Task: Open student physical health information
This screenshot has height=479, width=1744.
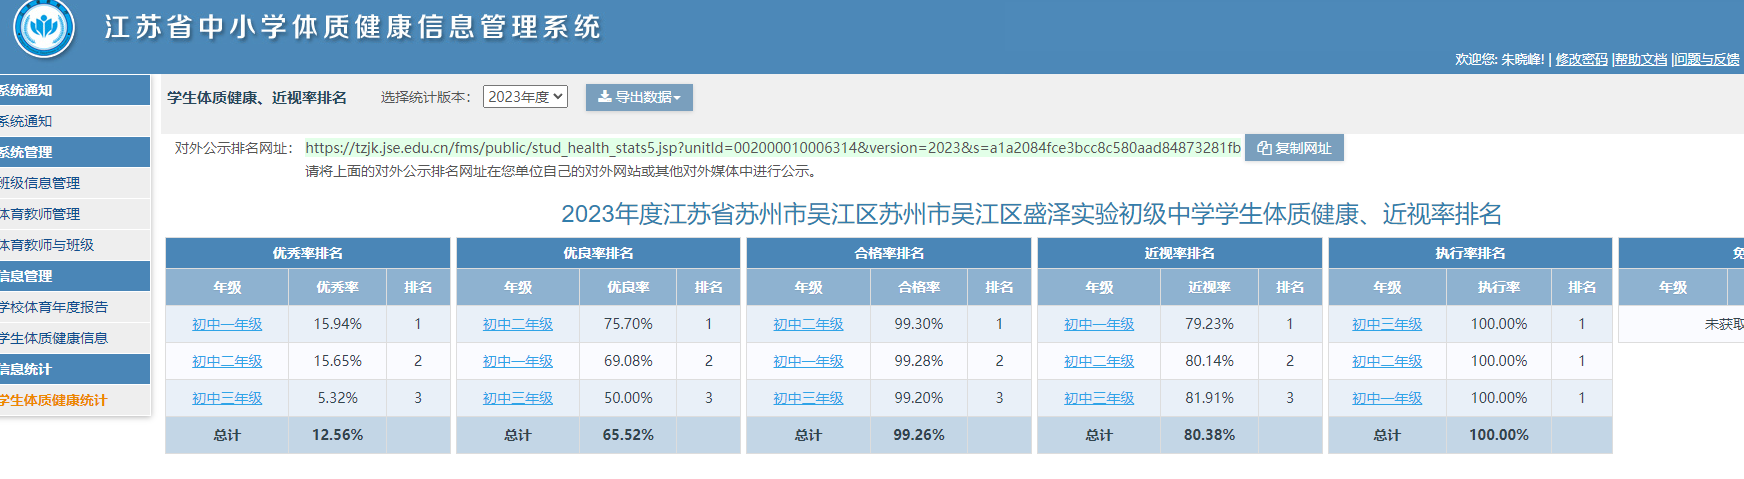Action: [x=54, y=338]
